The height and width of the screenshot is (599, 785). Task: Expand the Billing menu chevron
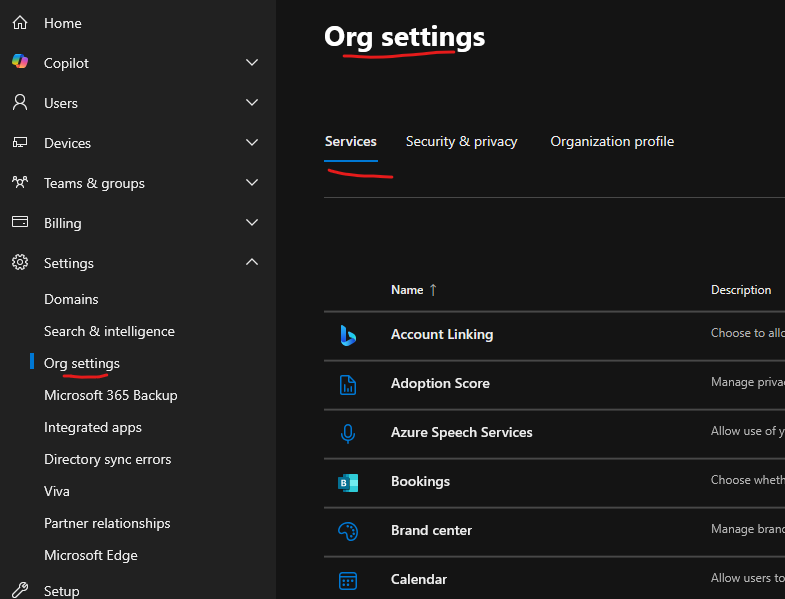point(252,222)
